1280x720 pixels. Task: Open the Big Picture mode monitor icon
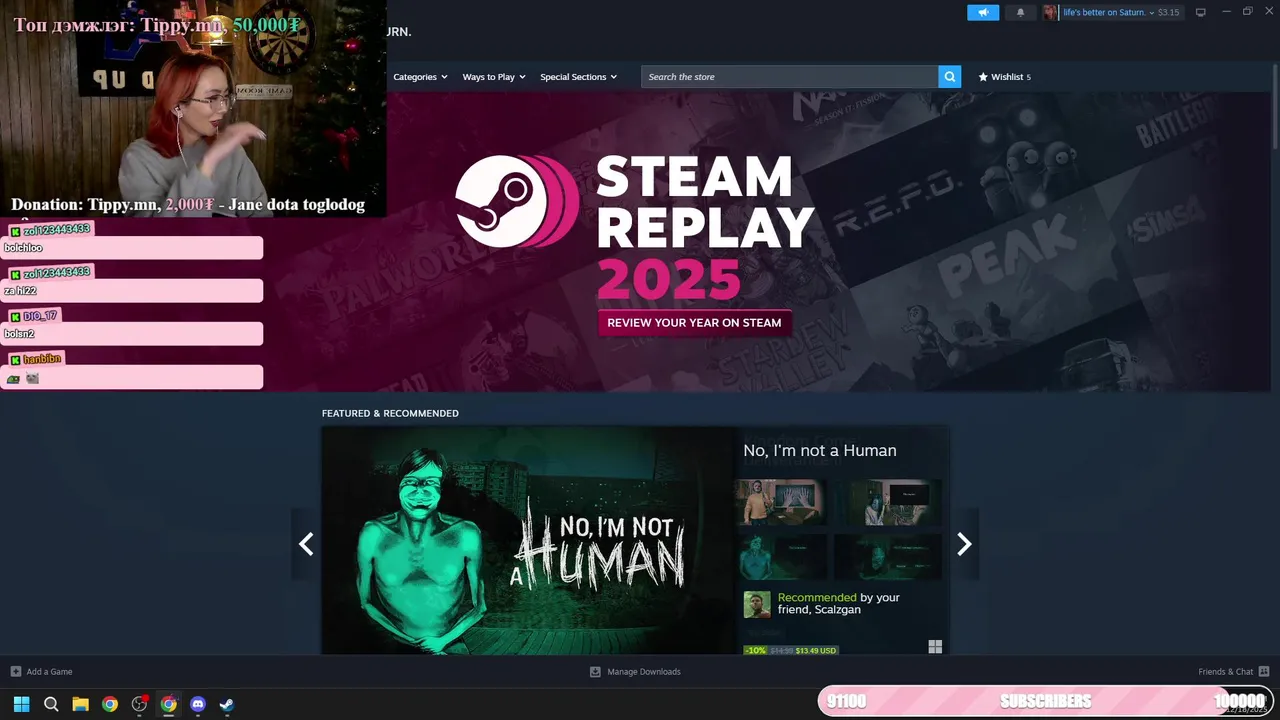[x=1200, y=12]
